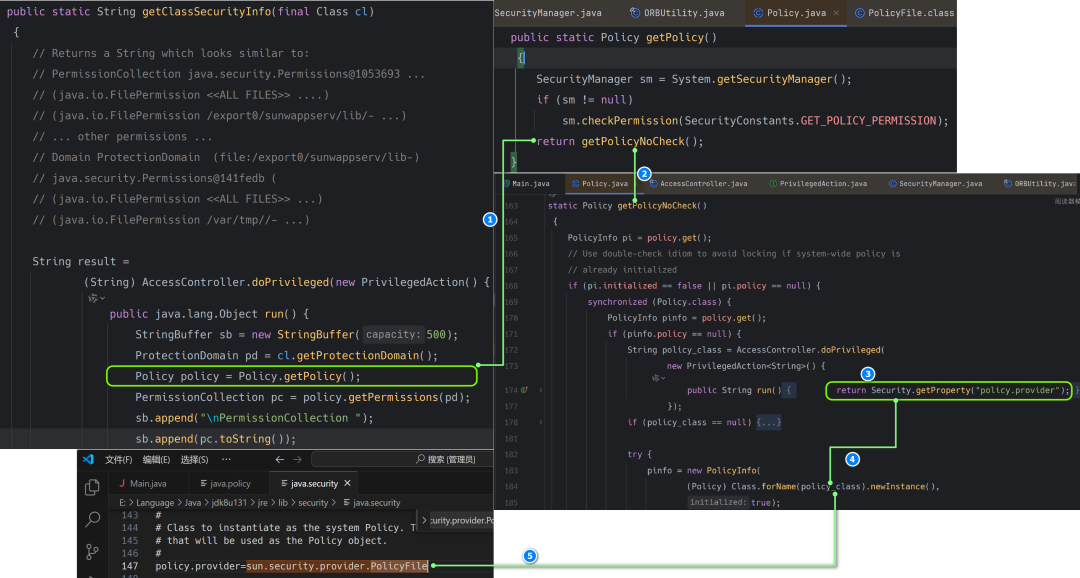
Task: Go back with VS Code left arrow
Action: pyautogui.click(x=279, y=460)
